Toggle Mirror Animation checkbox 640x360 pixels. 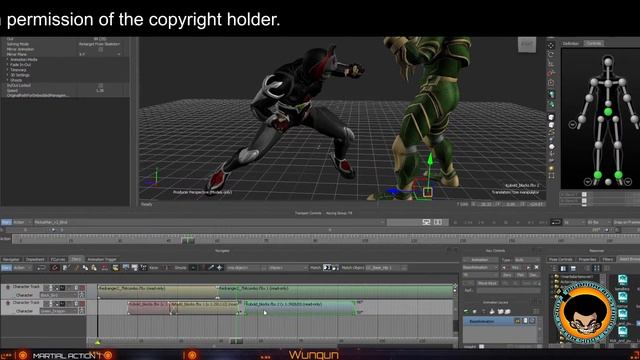tap(100, 49)
